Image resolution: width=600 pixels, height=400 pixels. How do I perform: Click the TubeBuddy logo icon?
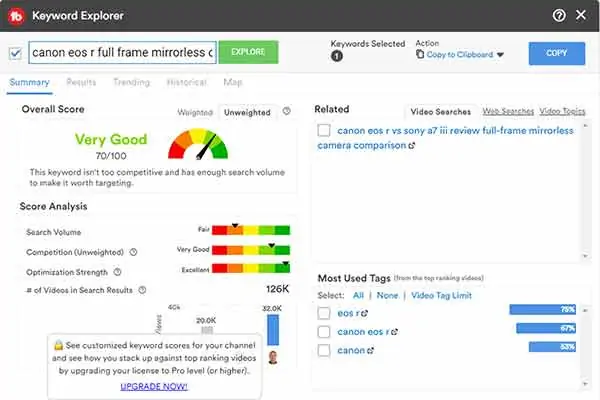pos(16,16)
